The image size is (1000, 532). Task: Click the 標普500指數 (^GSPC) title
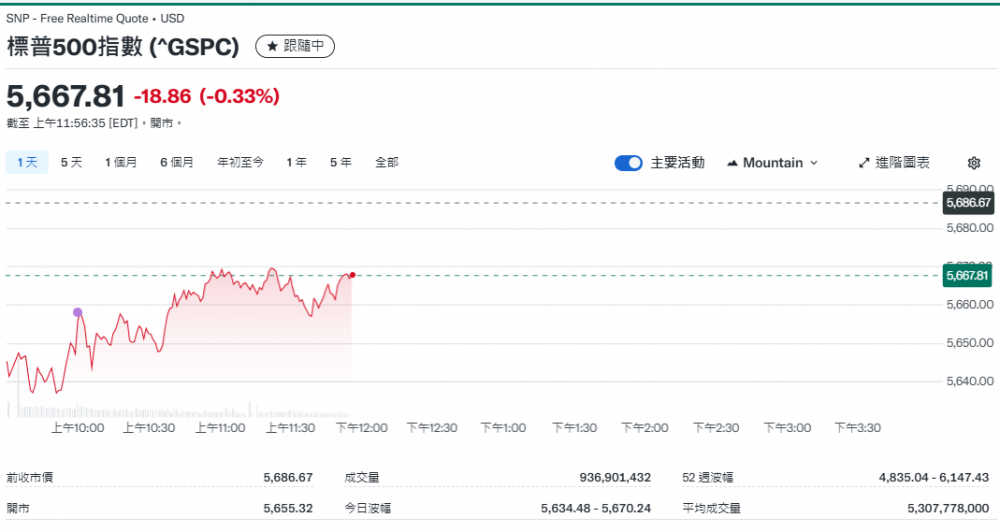pos(123,46)
